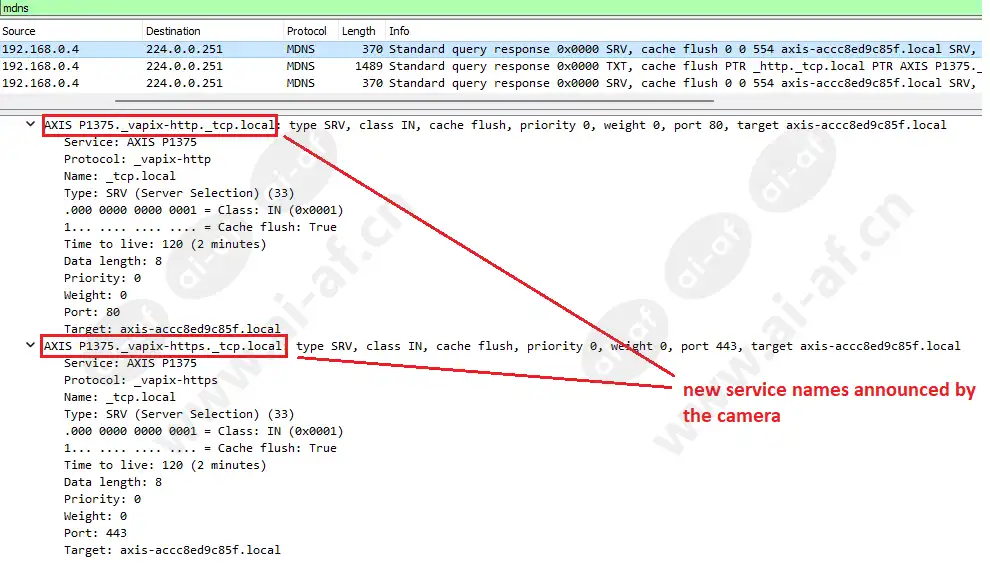Select the "Protocol: _vapix-https" detail row

click(141, 380)
